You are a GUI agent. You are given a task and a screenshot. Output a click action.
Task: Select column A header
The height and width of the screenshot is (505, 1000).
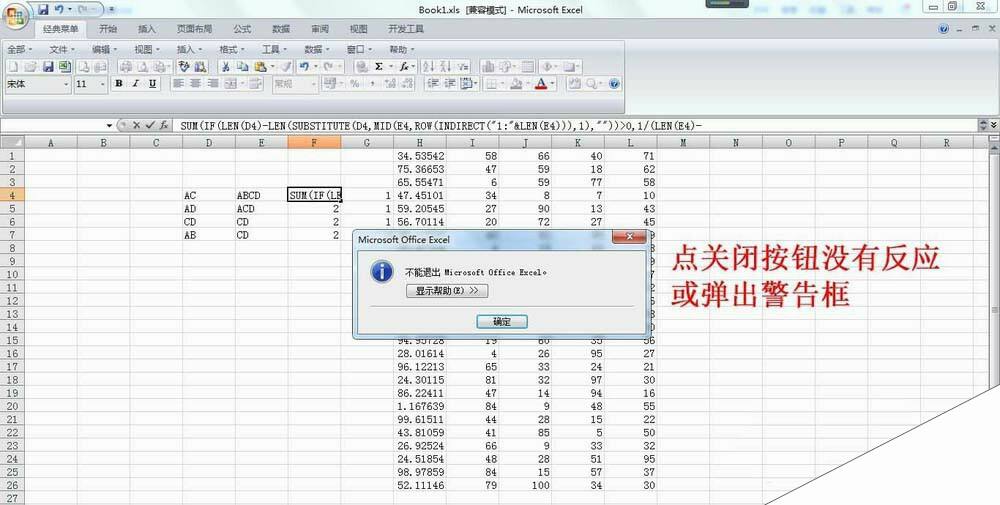(50, 143)
